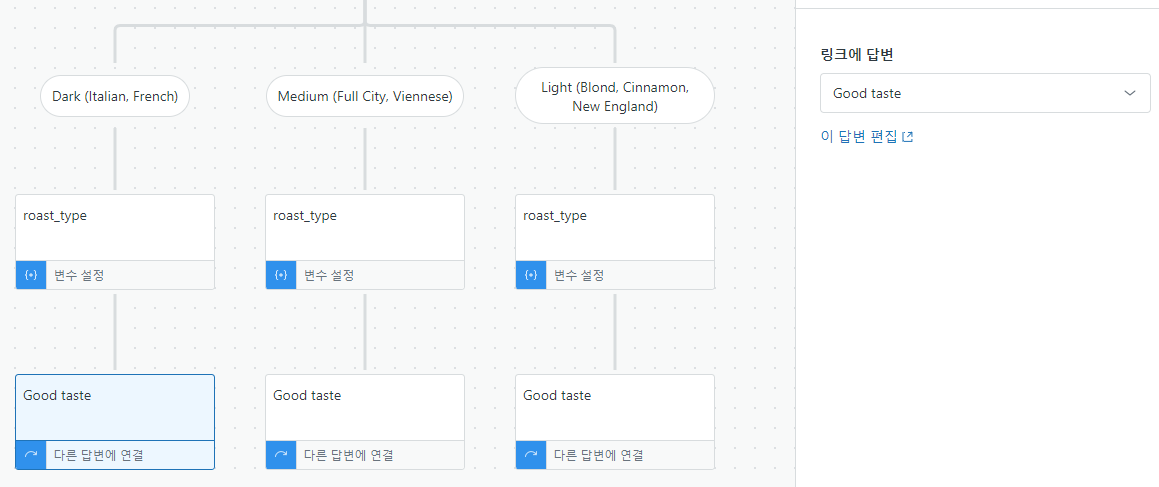This screenshot has width=1159, height=487.
Task: Select Good taste step under Light branch
Action: pos(615,421)
